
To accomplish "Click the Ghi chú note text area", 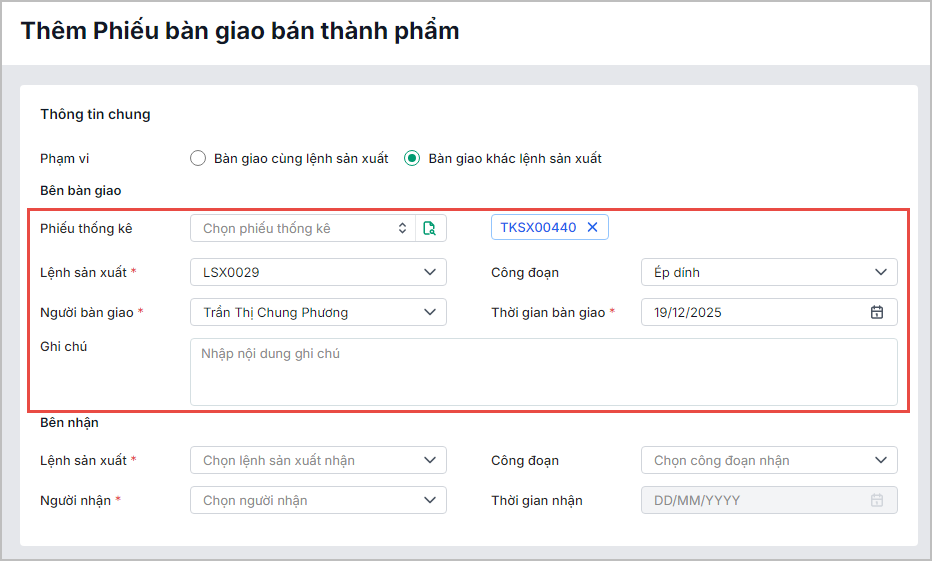I will point(543,371).
